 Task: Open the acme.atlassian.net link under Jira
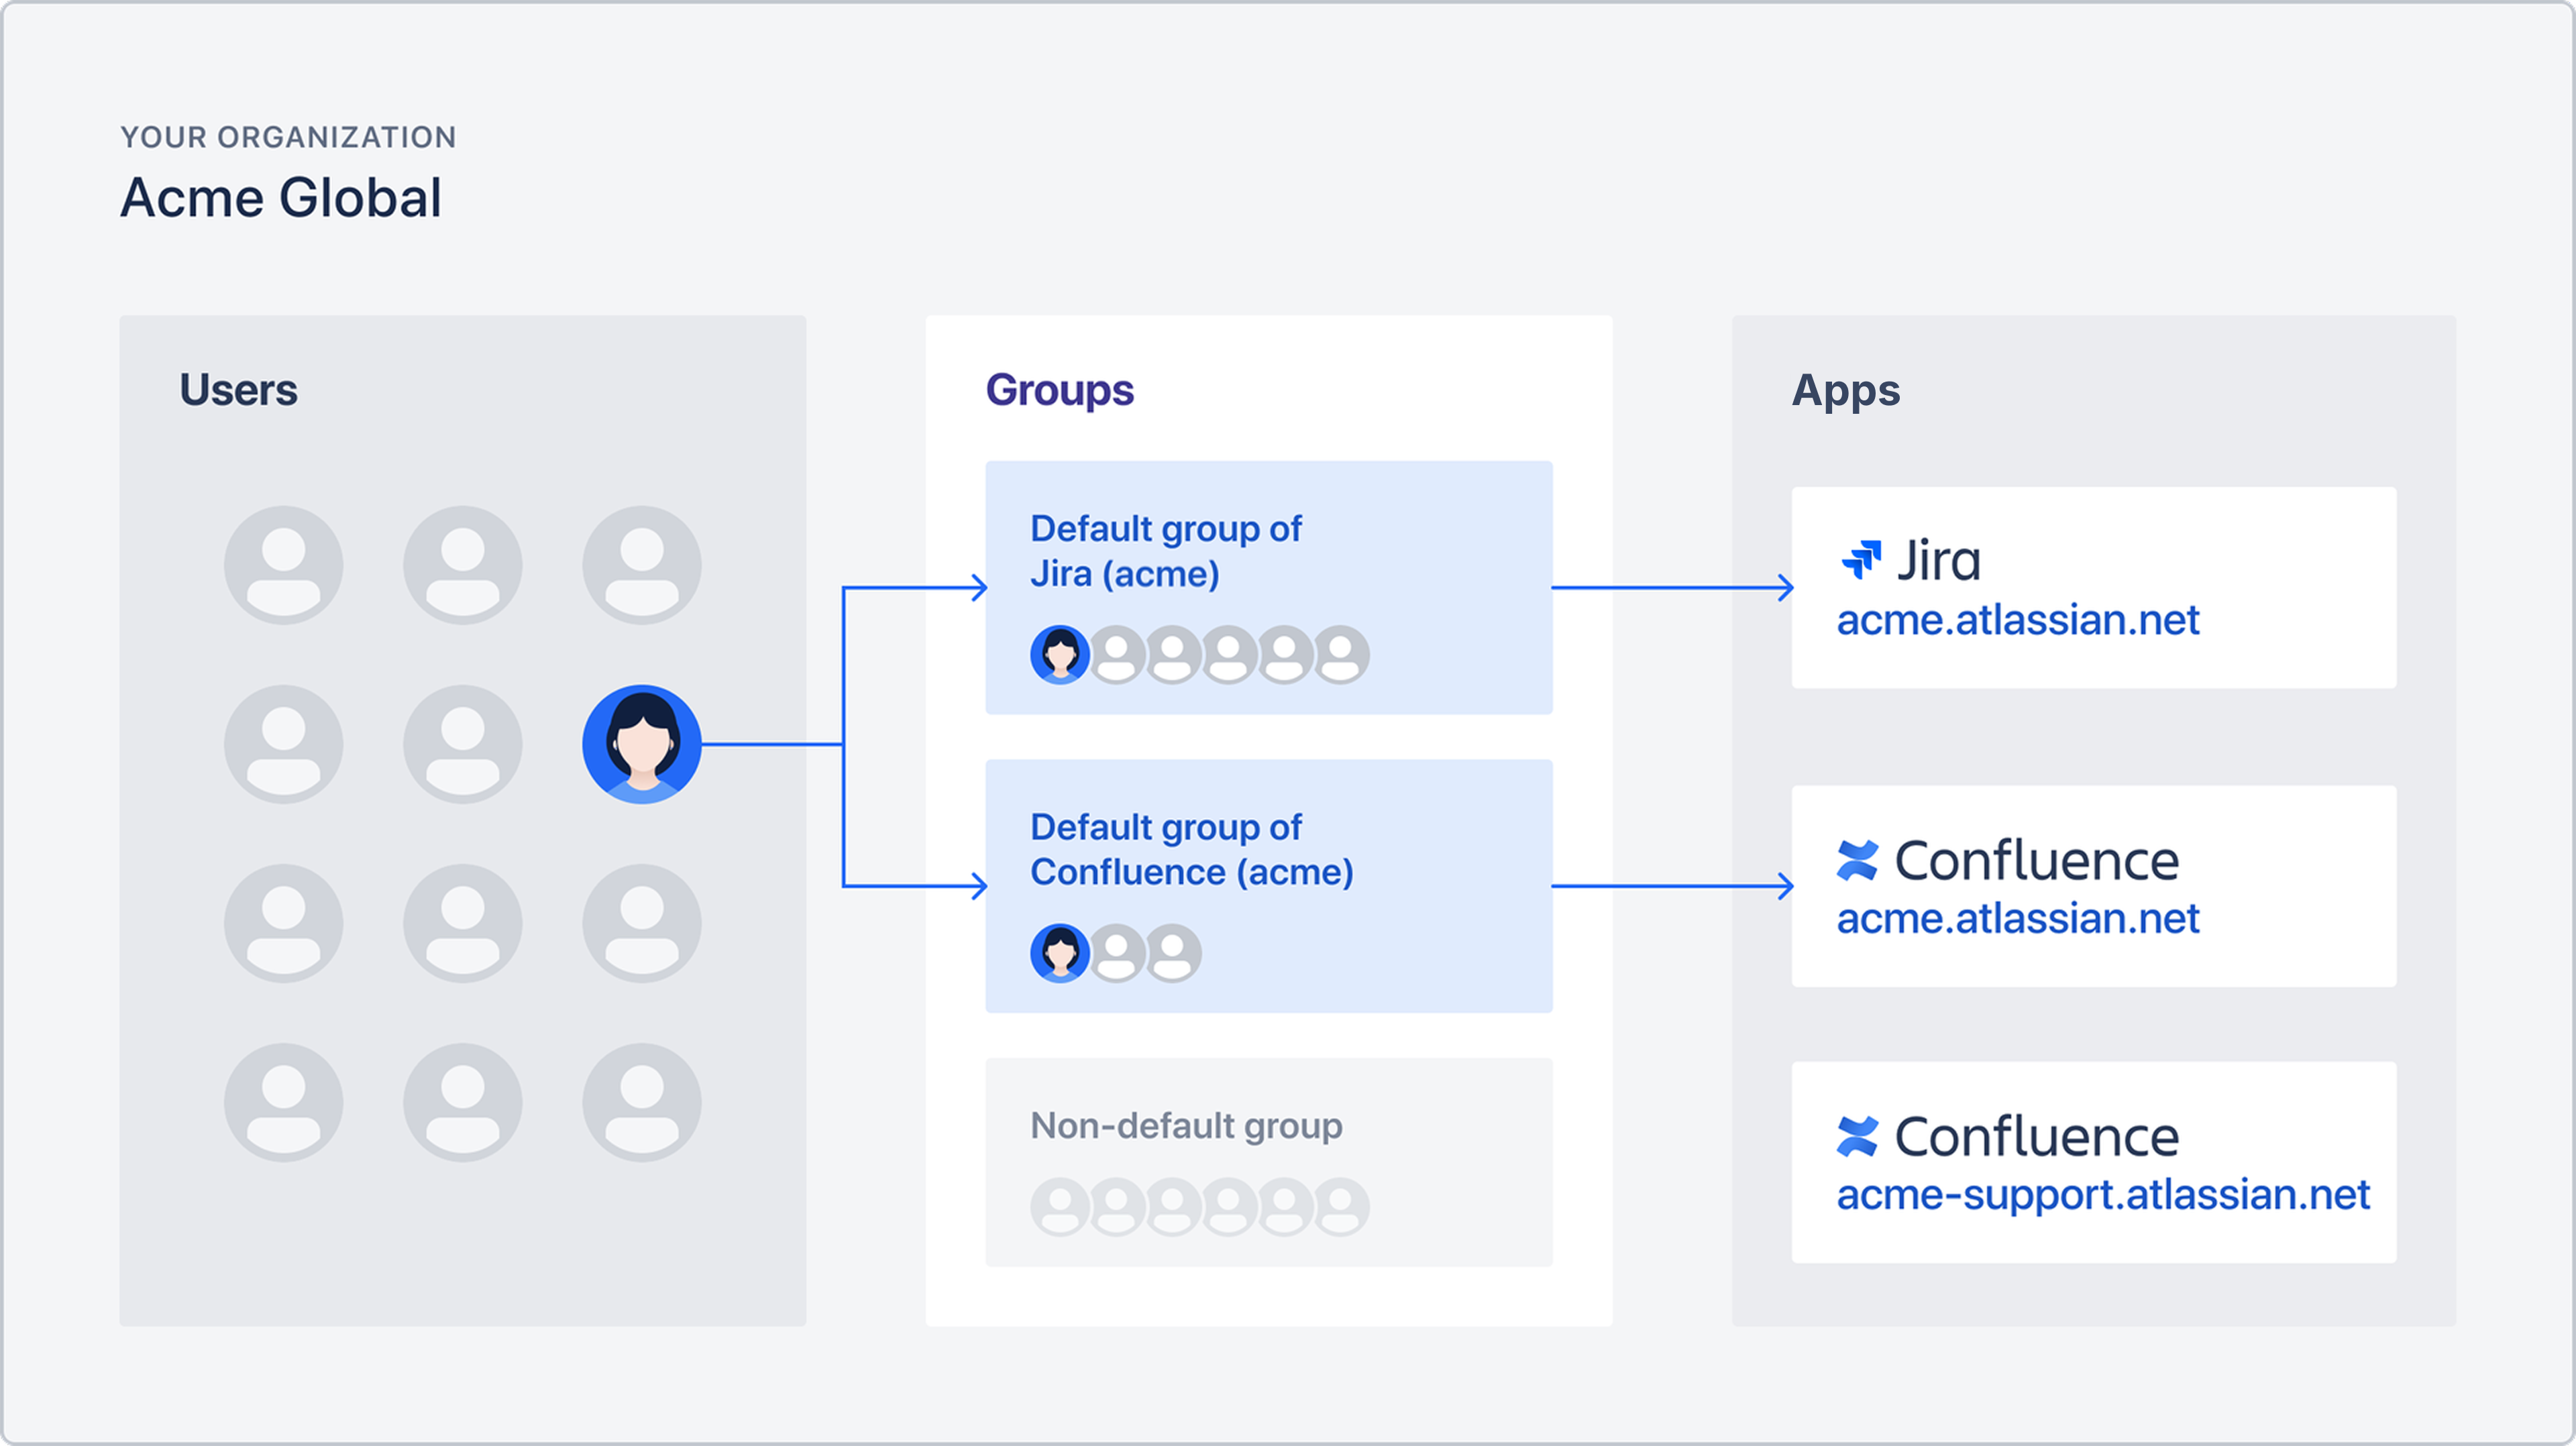click(2018, 621)
